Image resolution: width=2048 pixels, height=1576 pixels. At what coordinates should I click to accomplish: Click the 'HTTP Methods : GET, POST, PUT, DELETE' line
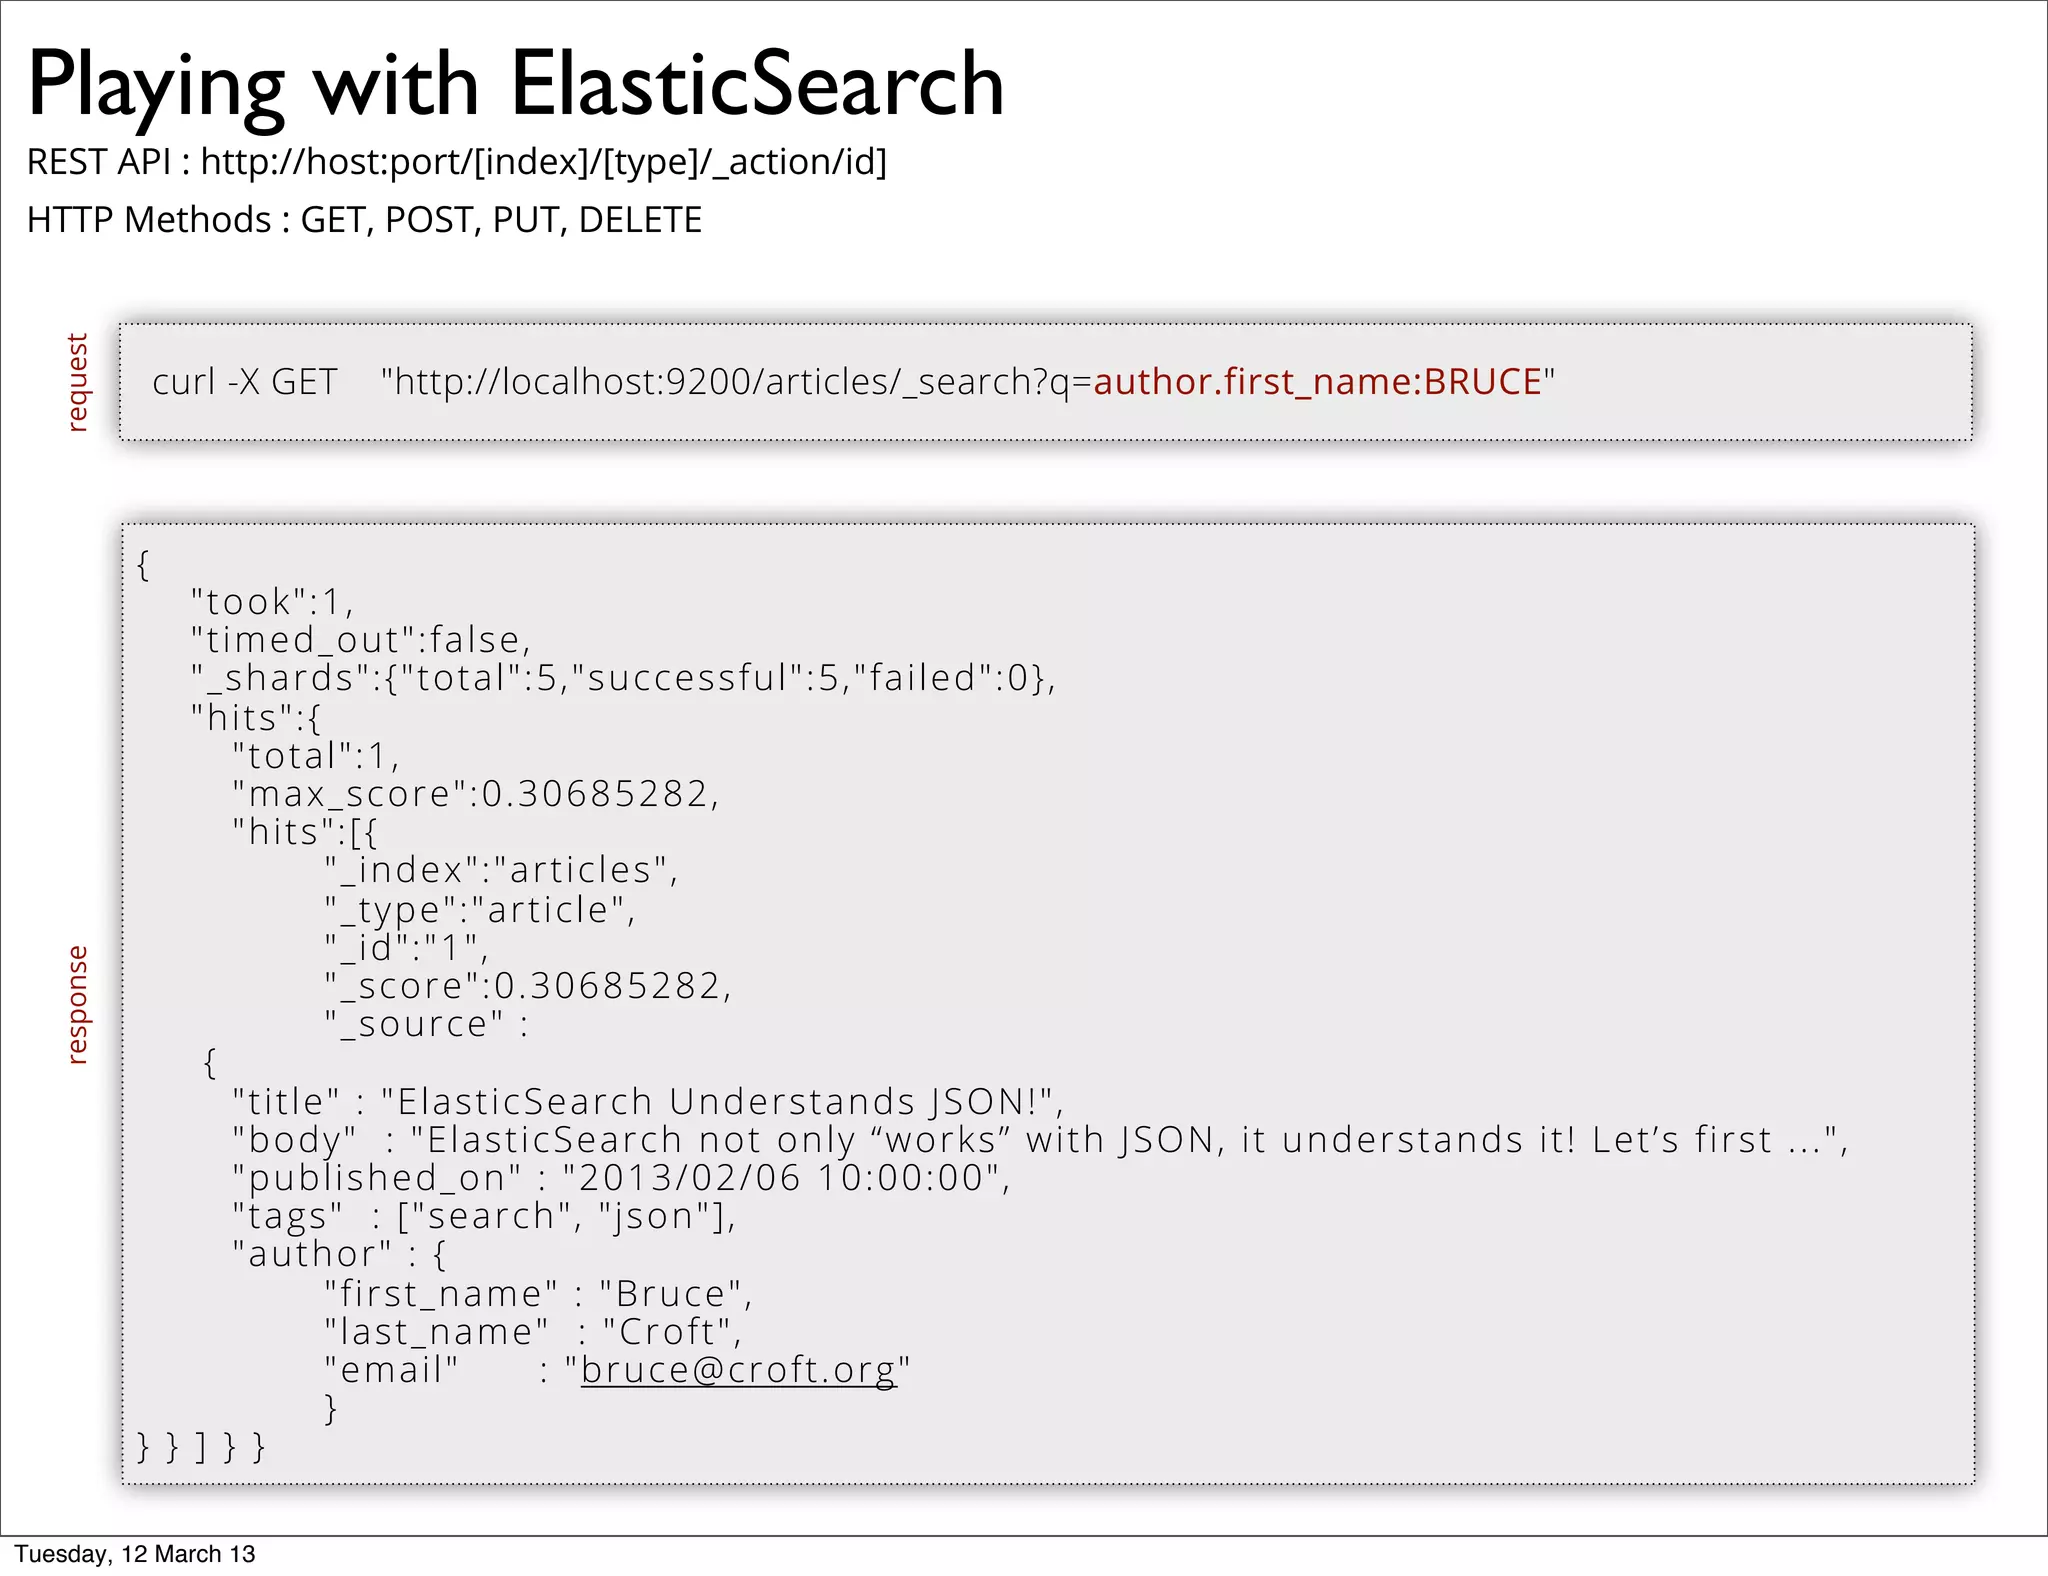364,220
